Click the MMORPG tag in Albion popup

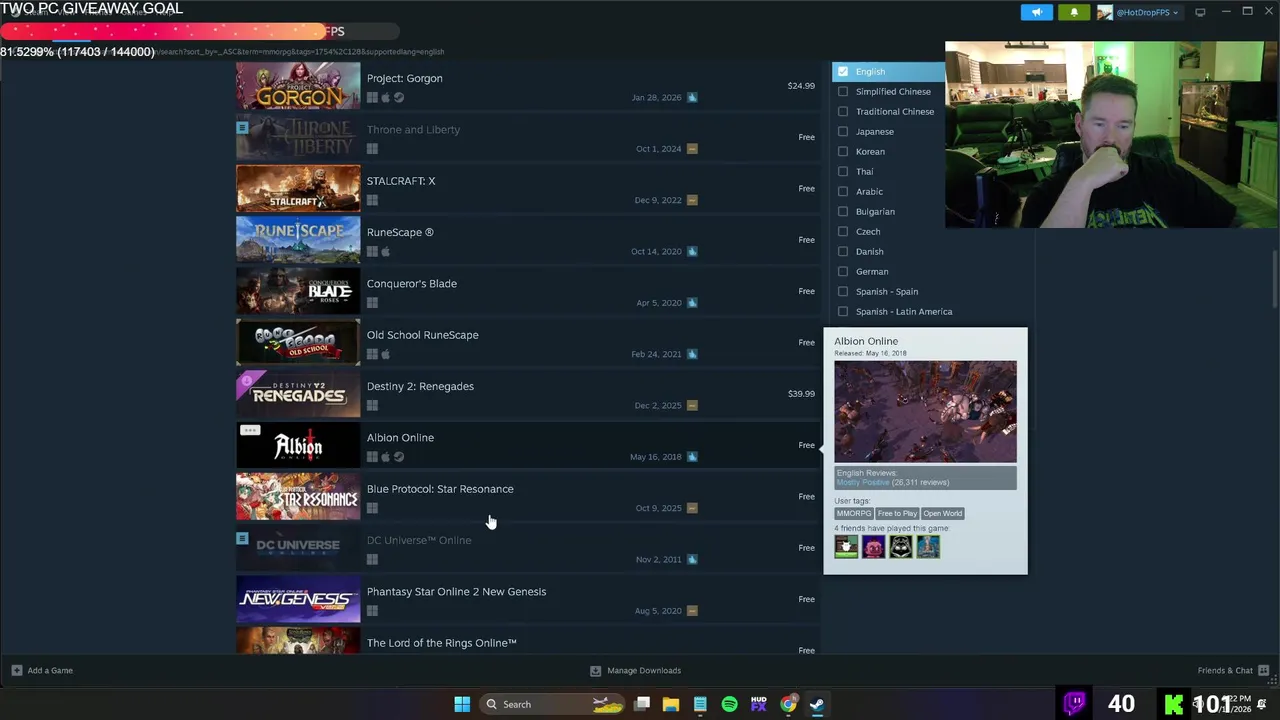tap(854, 513)
